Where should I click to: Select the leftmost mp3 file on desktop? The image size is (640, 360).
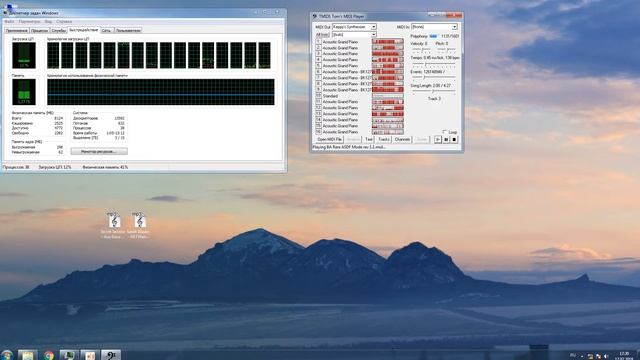click(x=113, y=225)
